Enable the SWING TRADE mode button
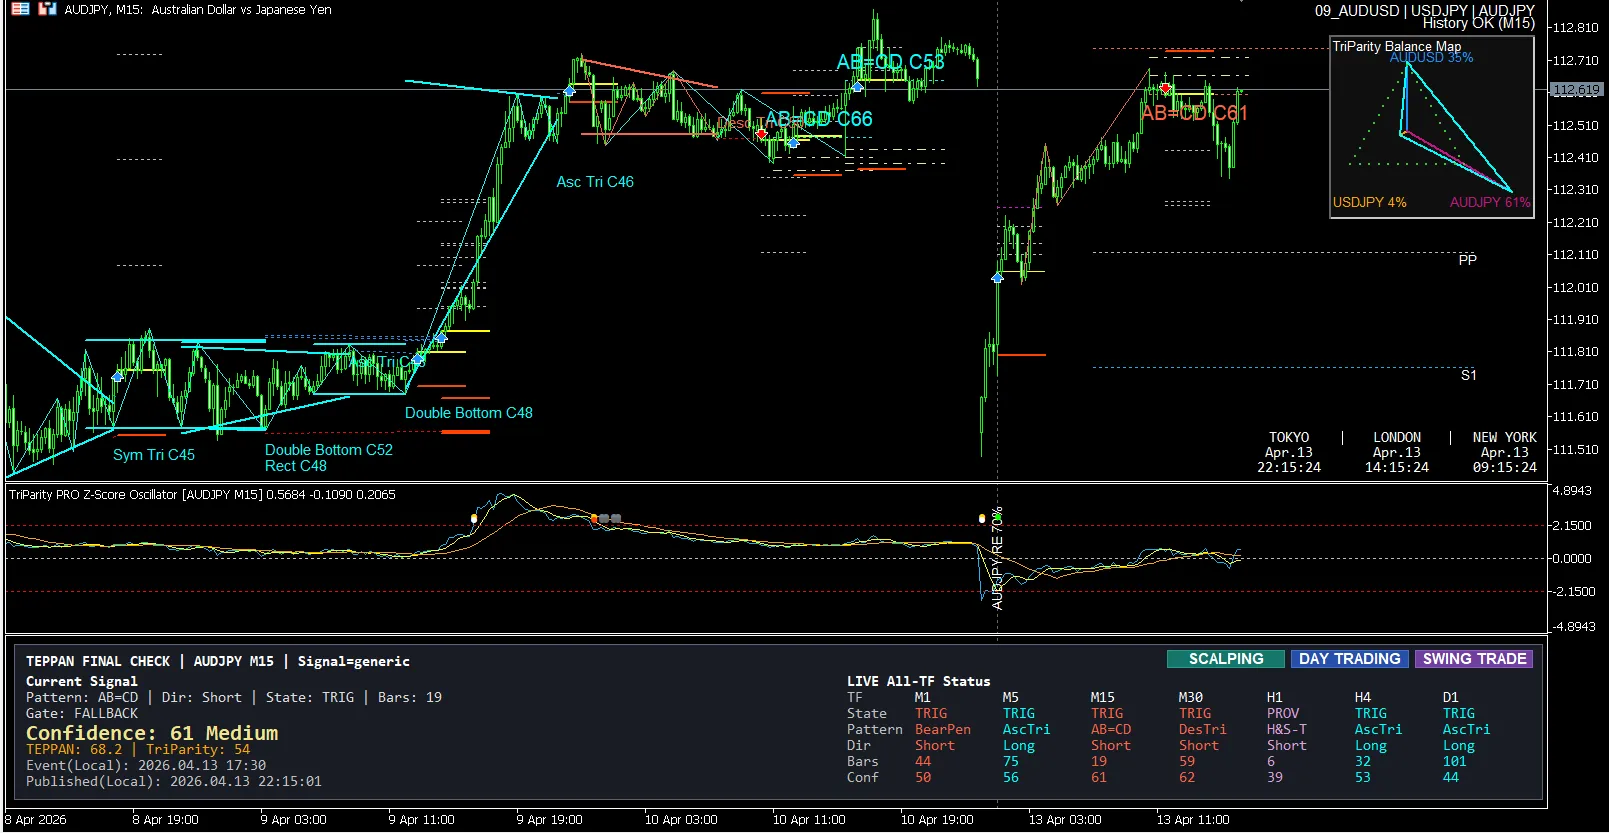Viewport: 1609px width, 833px height. pos(1474,659)
